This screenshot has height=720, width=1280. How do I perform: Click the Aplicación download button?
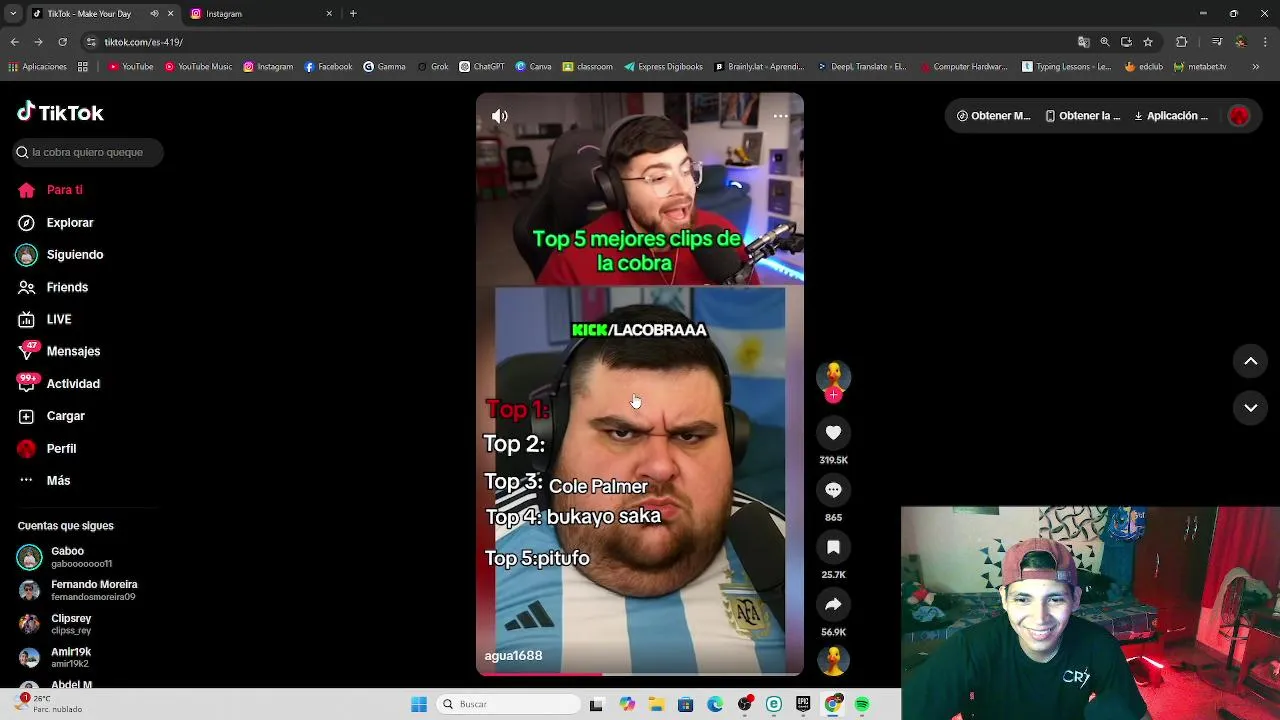(x=1171, y=116)
